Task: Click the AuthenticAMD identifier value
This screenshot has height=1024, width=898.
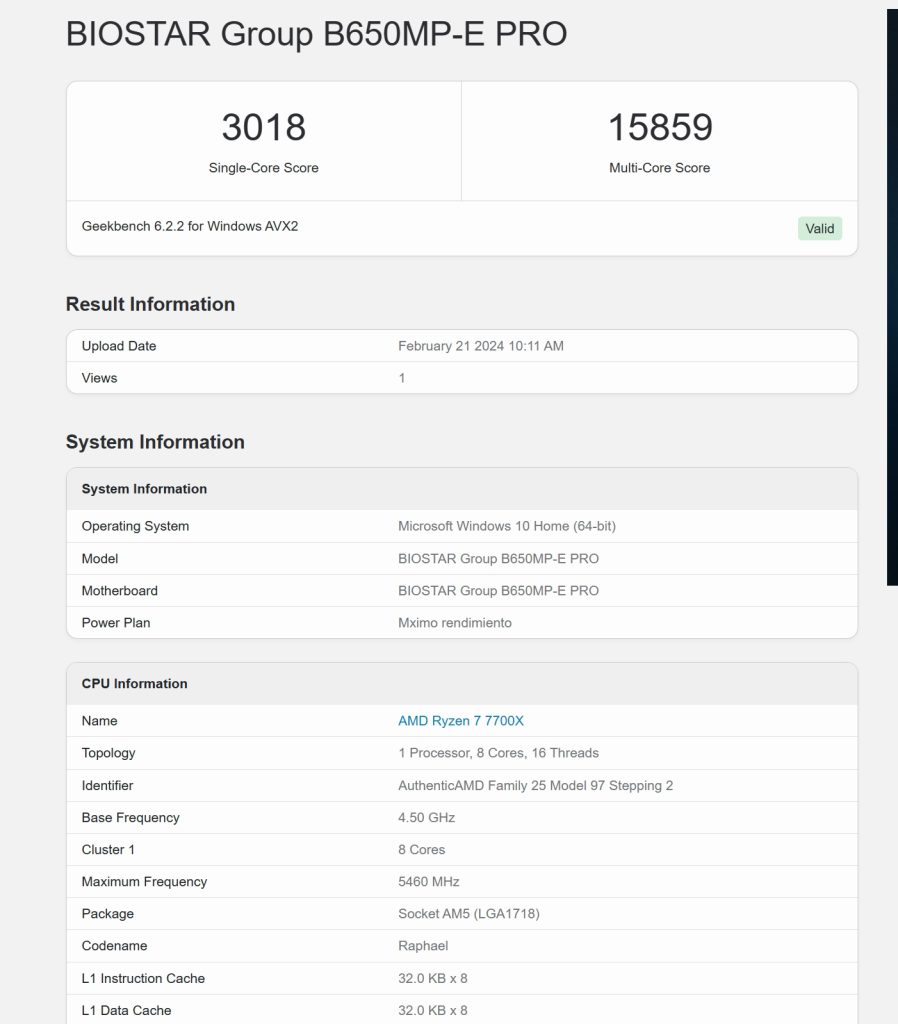Action: point(536,785)
